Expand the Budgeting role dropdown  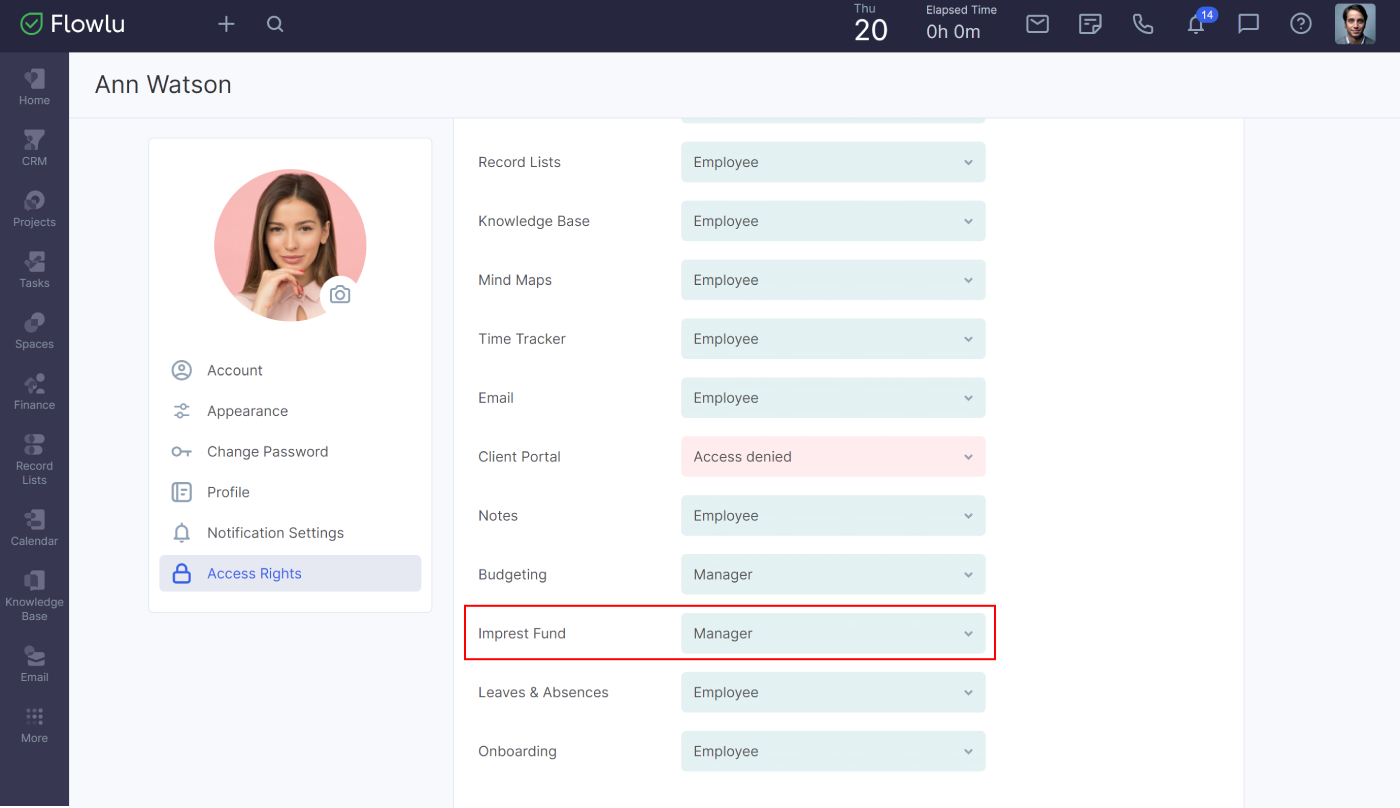point(833,575)
